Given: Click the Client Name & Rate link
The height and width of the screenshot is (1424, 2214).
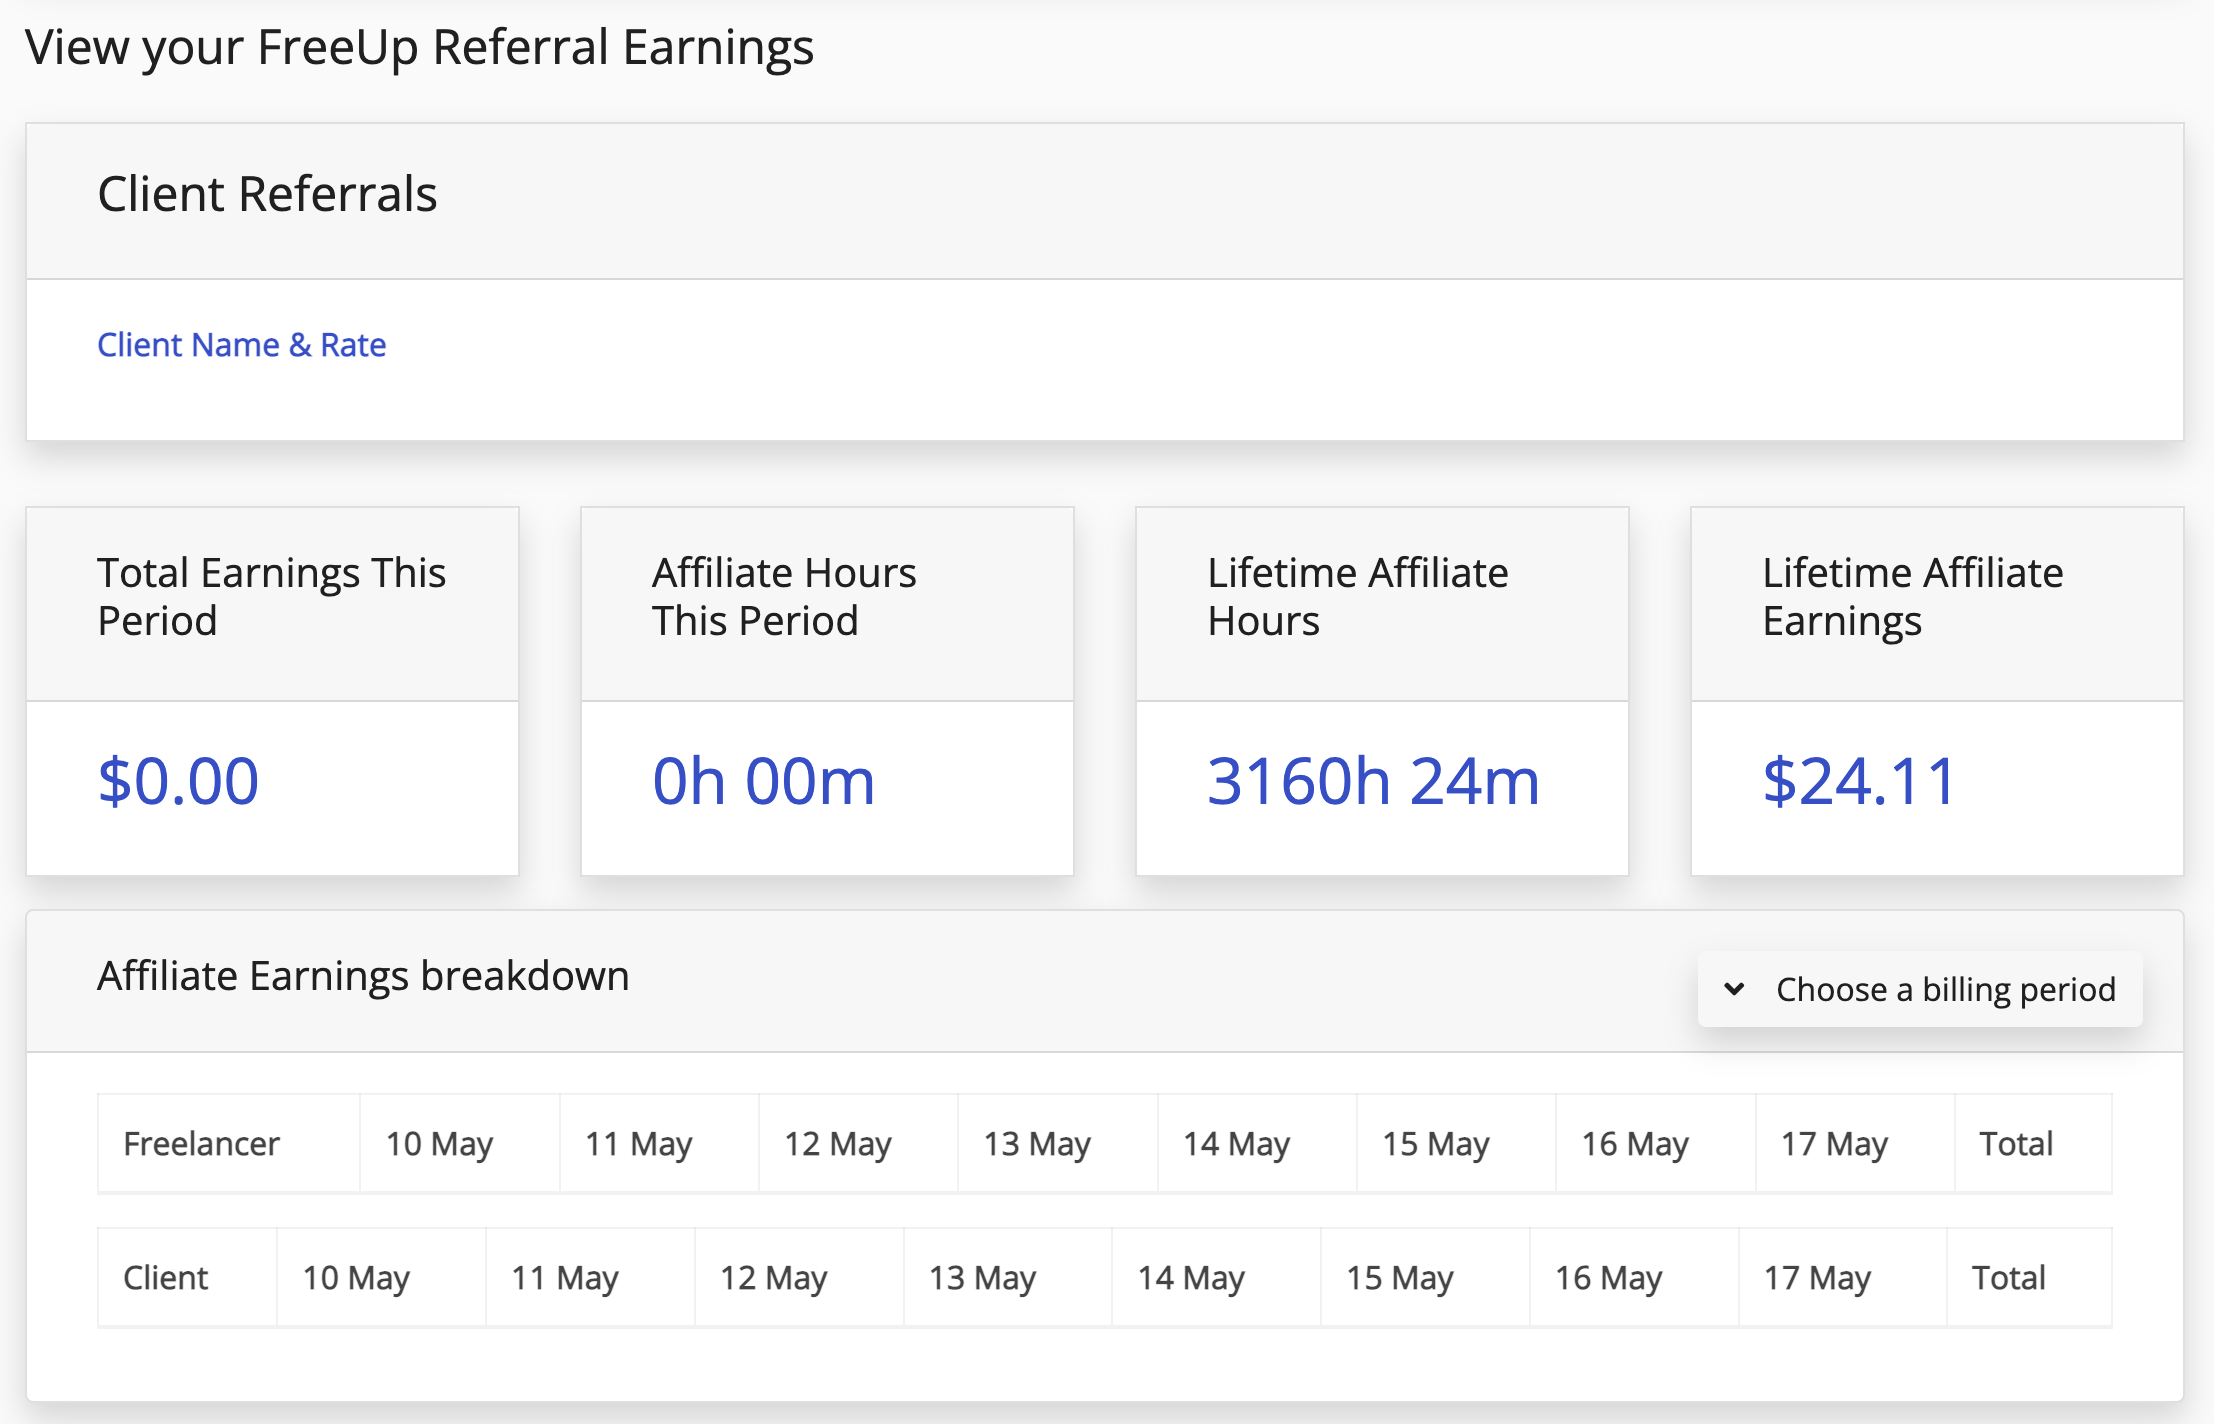Looking at the screenshot, I should [241, 345].
